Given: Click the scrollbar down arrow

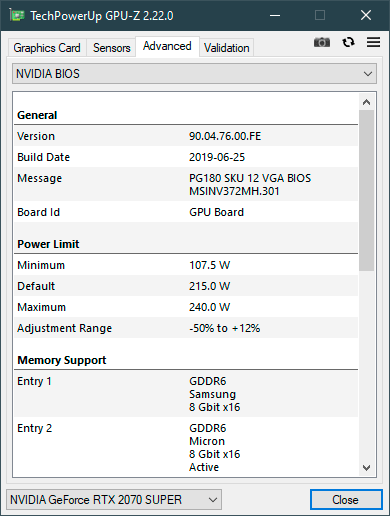Looking at the screenshot, I should [x=366, y=468].
